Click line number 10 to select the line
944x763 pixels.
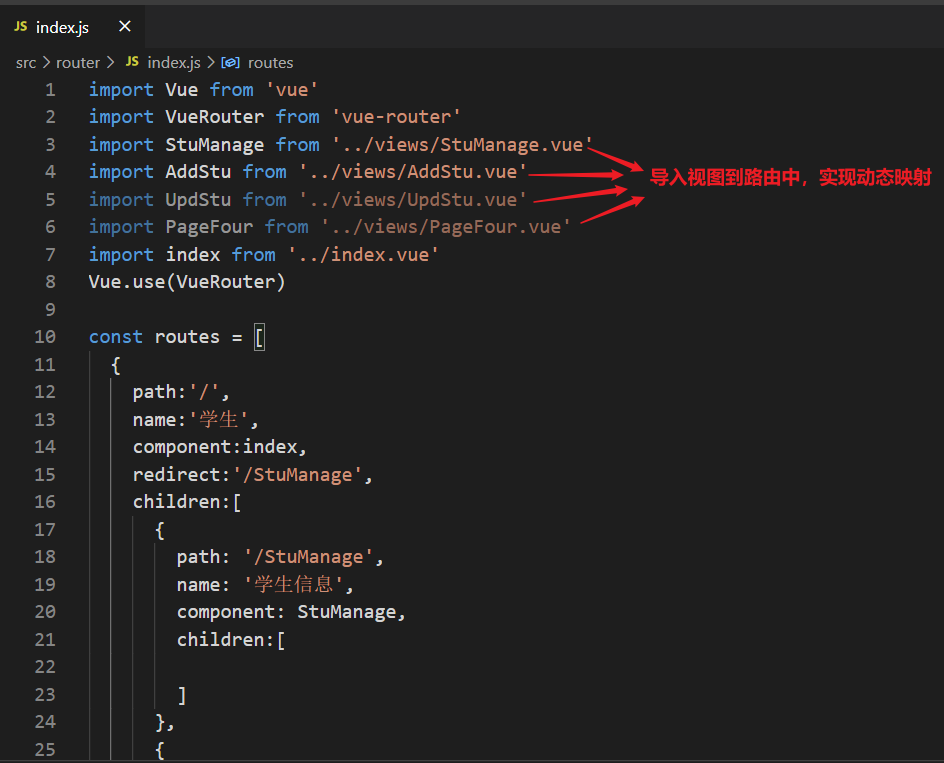click(45, 336)
